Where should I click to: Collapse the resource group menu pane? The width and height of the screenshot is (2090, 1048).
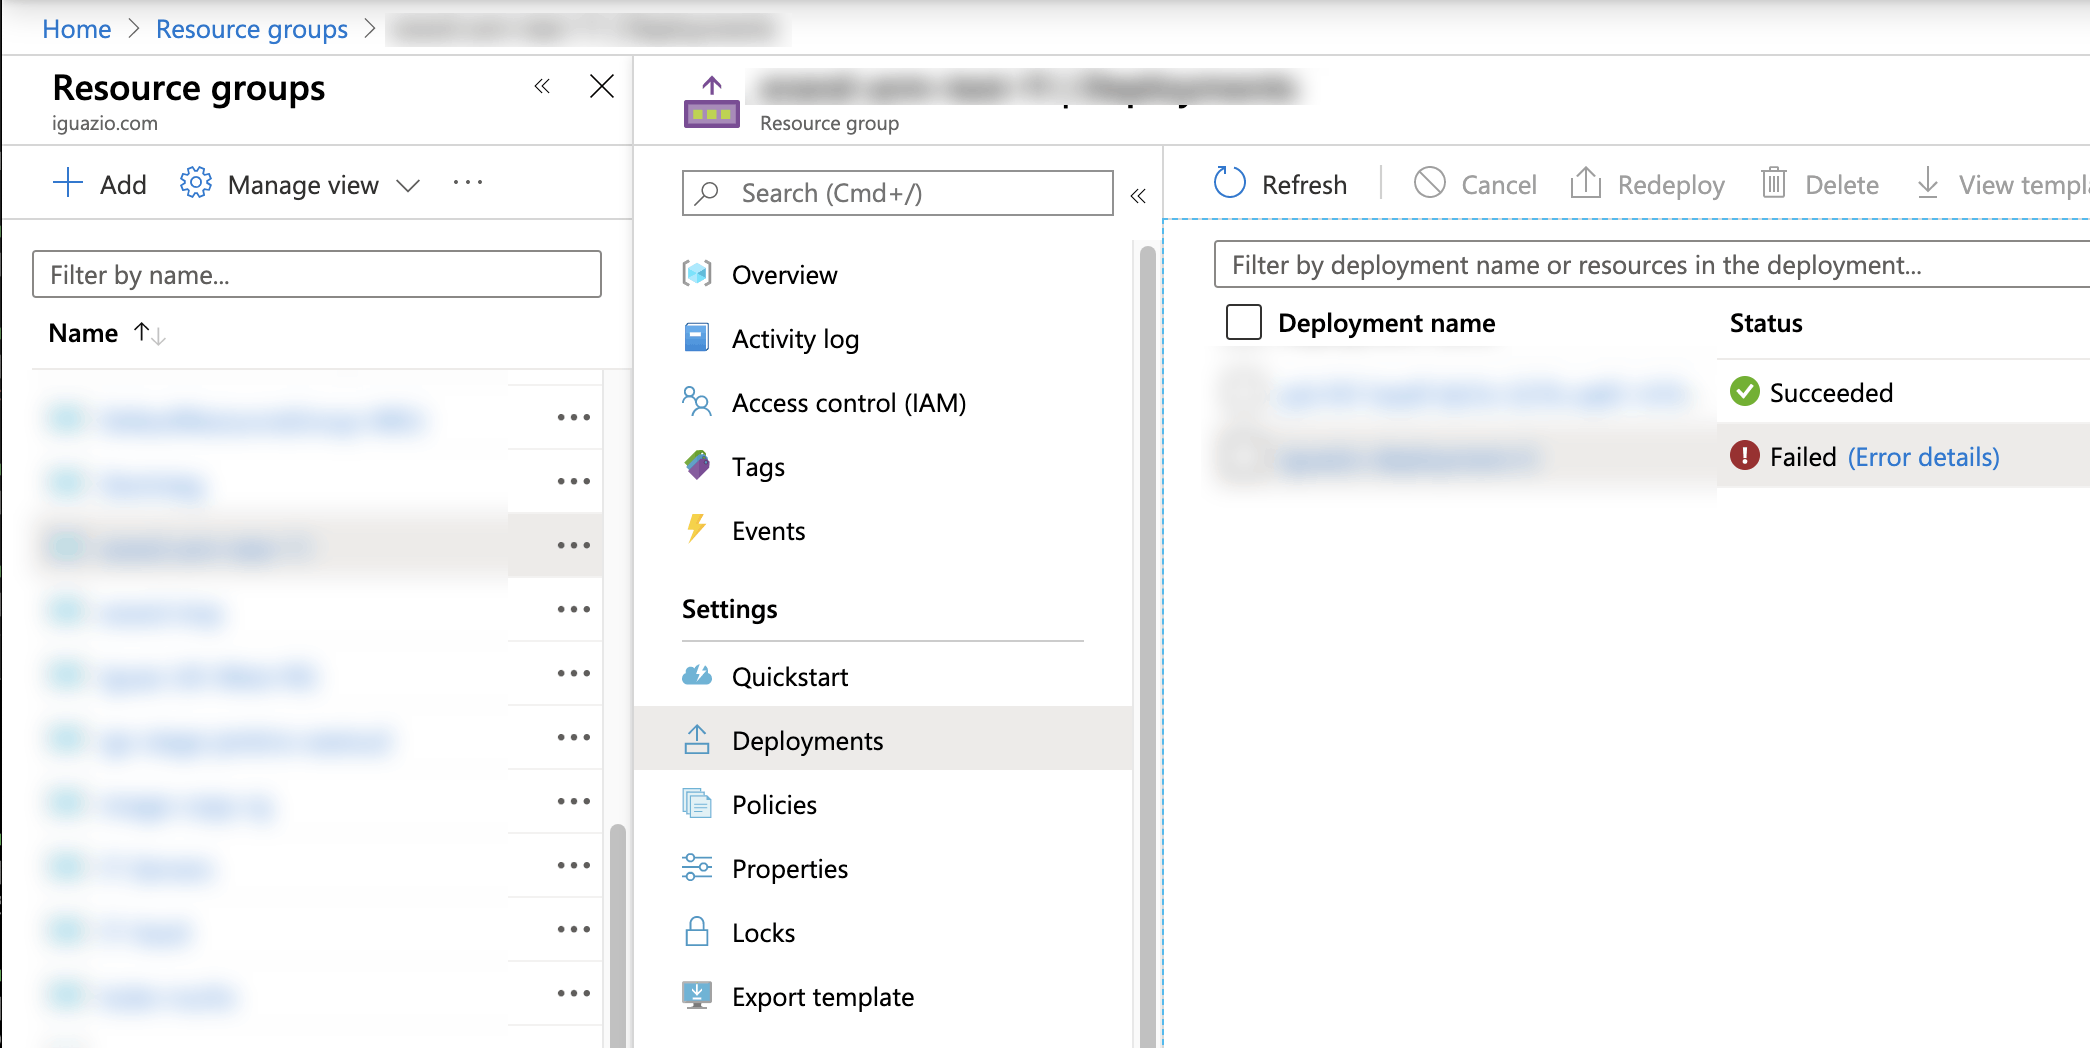pos(1138,196)
